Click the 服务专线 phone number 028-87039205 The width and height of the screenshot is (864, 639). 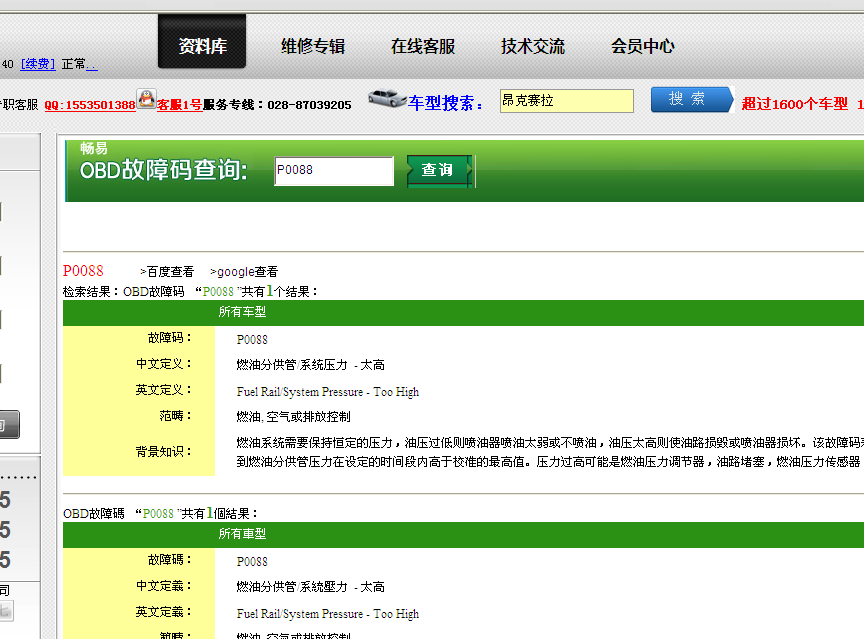309,105
